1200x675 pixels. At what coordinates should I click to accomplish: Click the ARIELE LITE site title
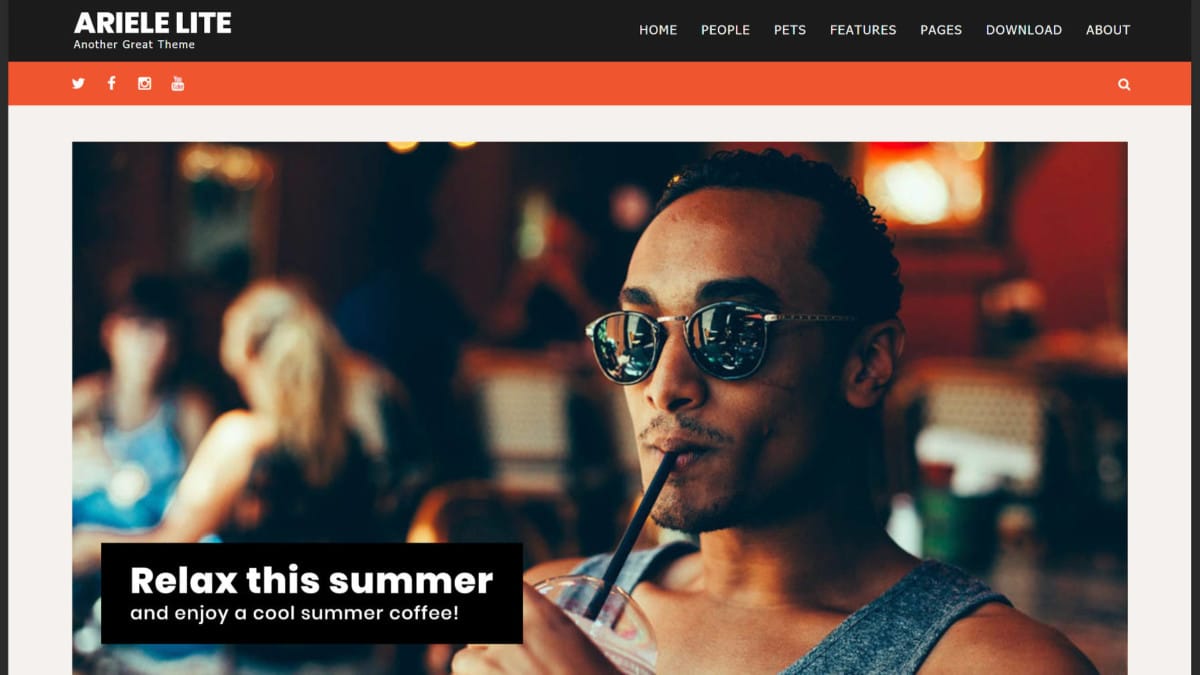(x=152, y=22)
